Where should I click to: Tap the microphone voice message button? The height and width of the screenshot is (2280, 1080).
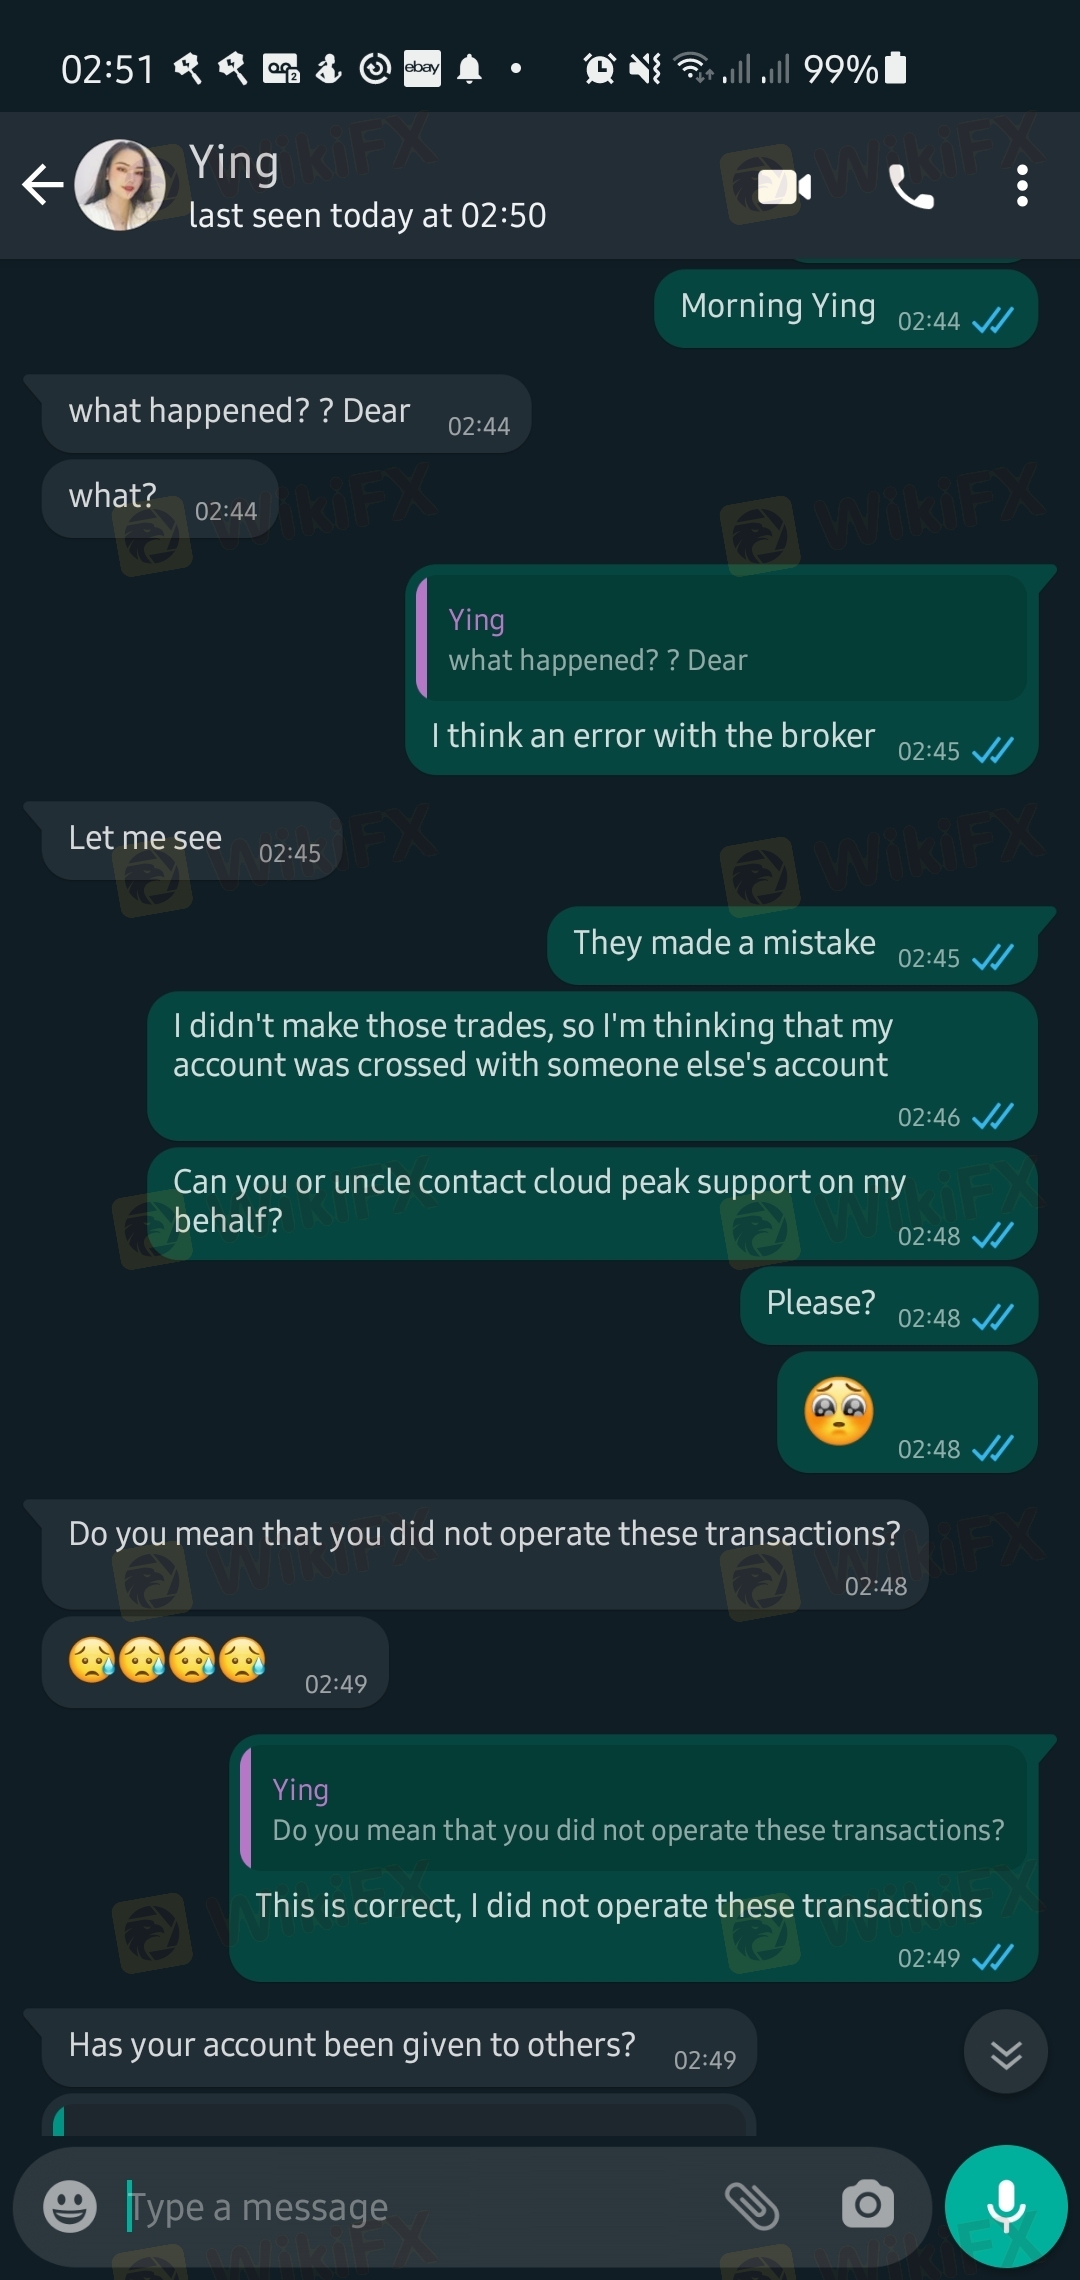1006,2205
